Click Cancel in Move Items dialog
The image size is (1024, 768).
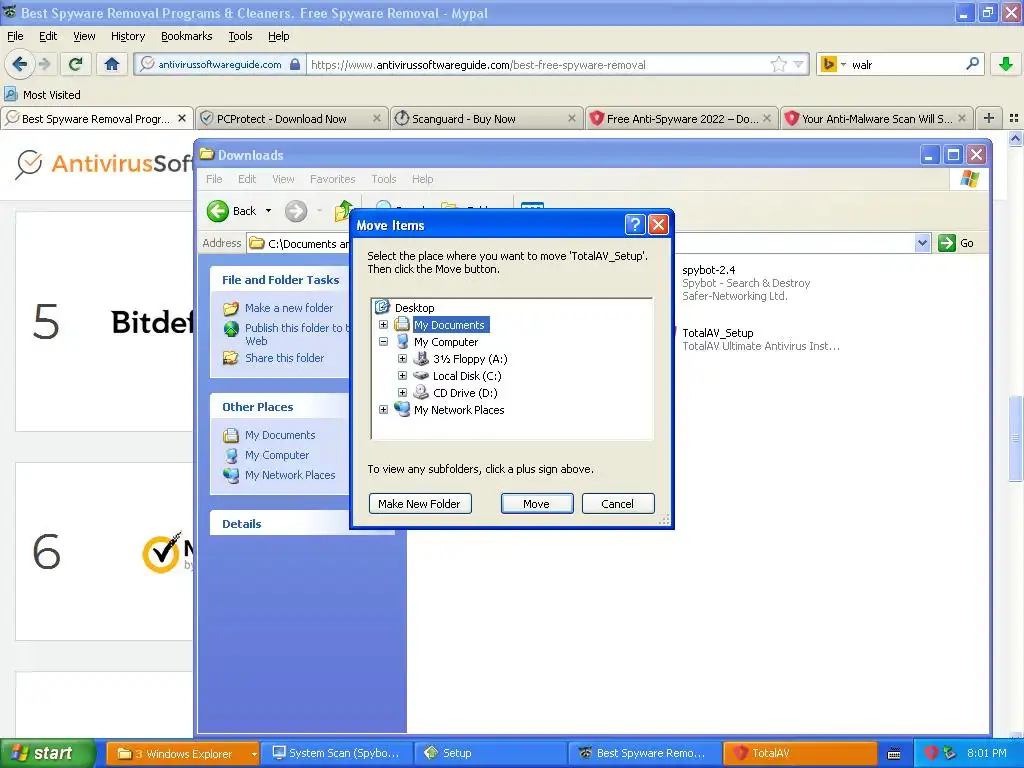pyautogui.click(x=618, y=504)
